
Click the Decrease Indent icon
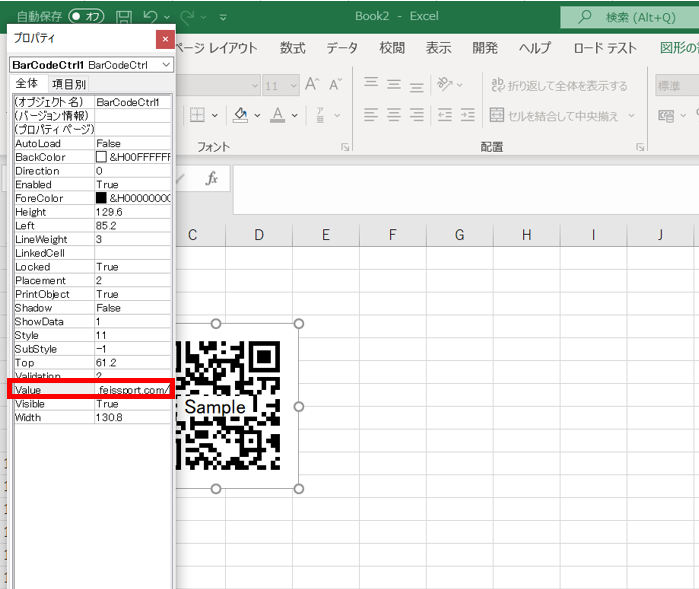[445, 115]
